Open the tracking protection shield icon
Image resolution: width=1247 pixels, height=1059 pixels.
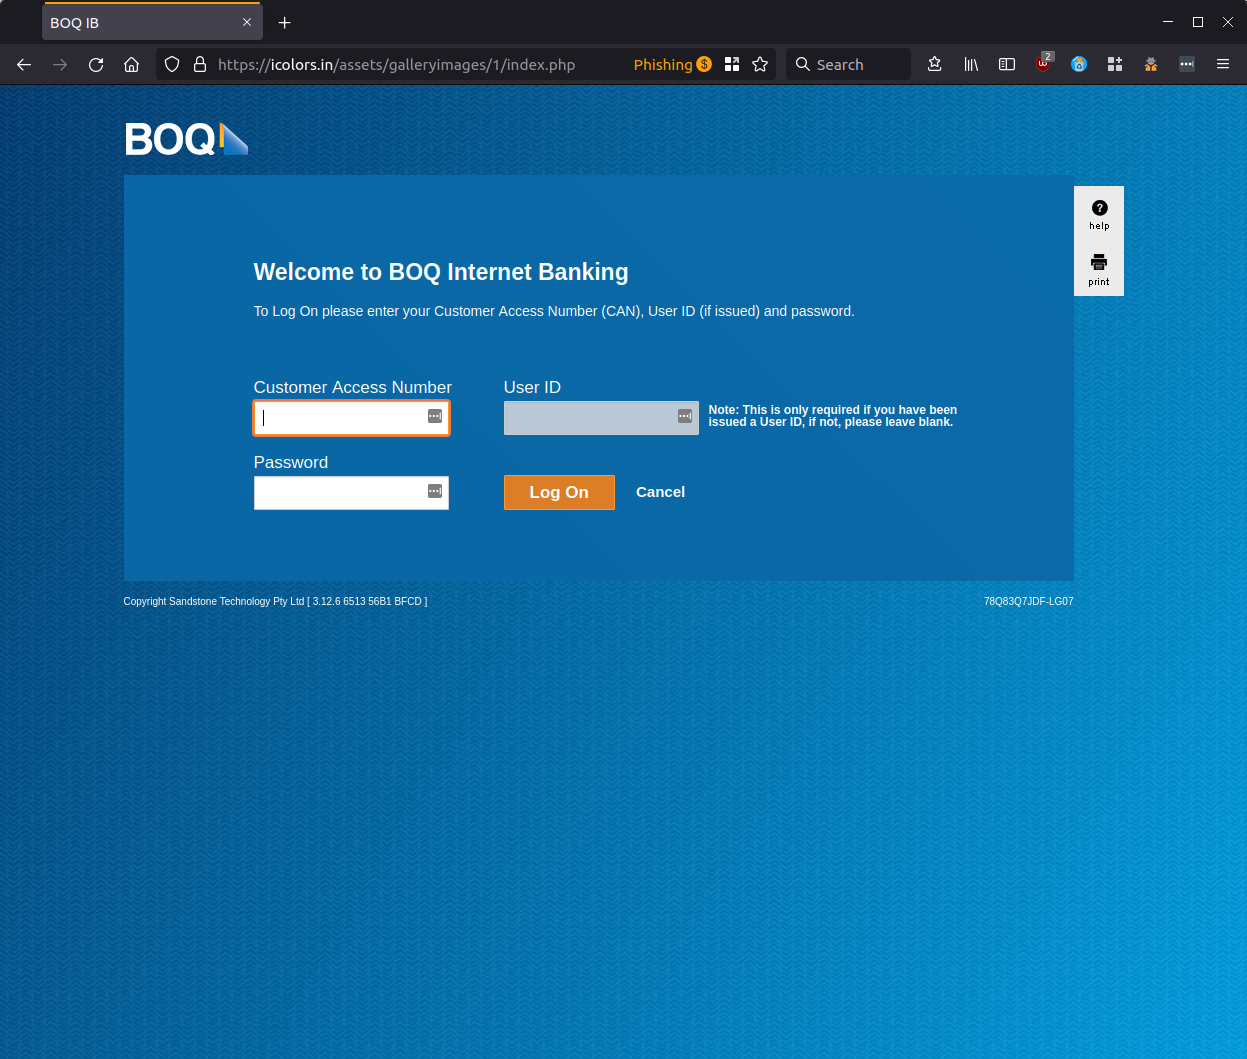click(171, 64)
